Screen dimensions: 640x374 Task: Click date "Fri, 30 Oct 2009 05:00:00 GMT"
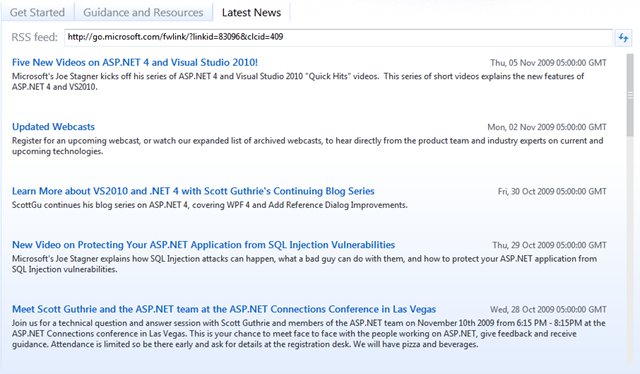tap(552, 191)
